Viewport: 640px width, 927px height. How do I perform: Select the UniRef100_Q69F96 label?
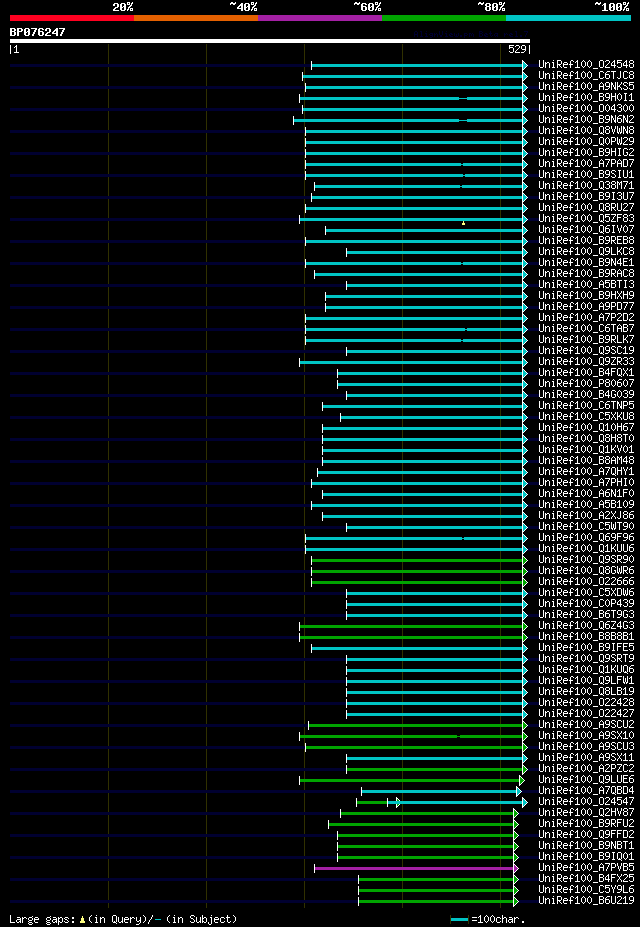pyautogui.click(x=586, y=537)
